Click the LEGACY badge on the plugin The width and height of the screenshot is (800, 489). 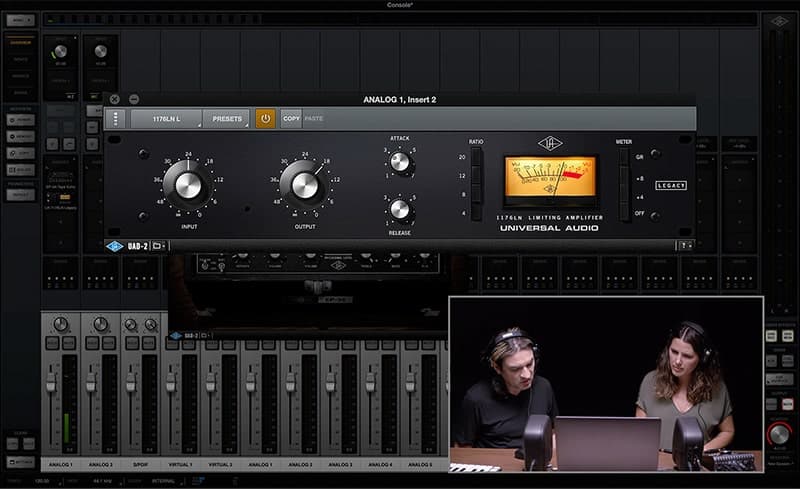(670, 185)
